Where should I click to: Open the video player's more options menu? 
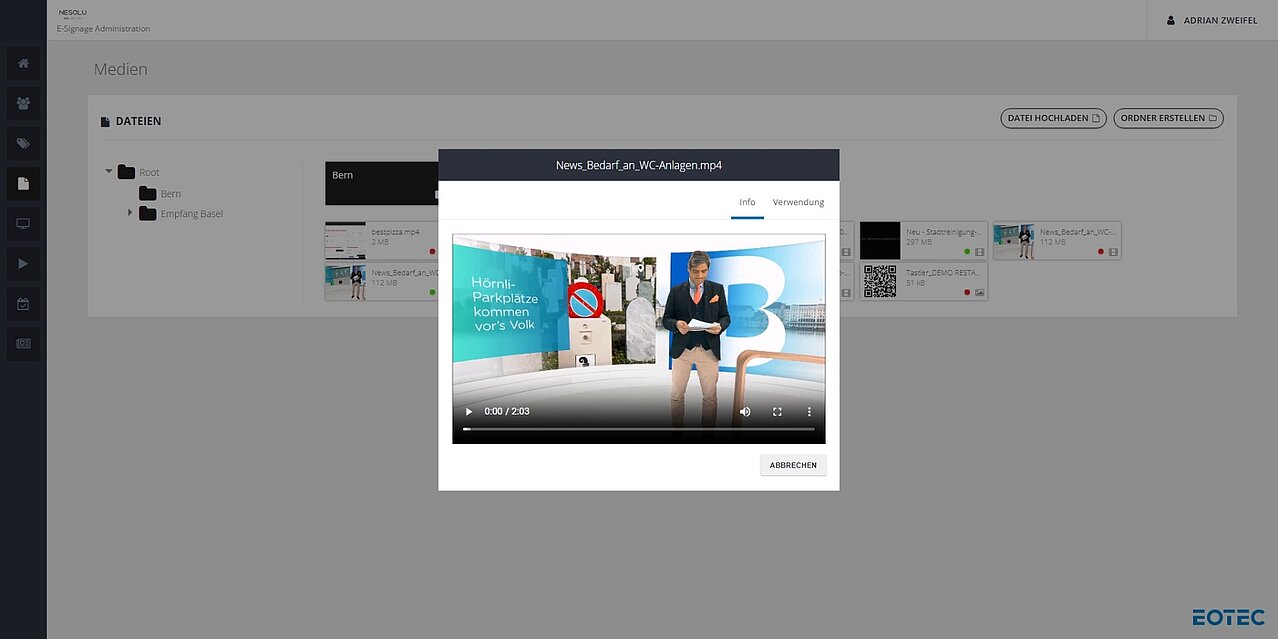pyautogui.click(x=809, y=411)
